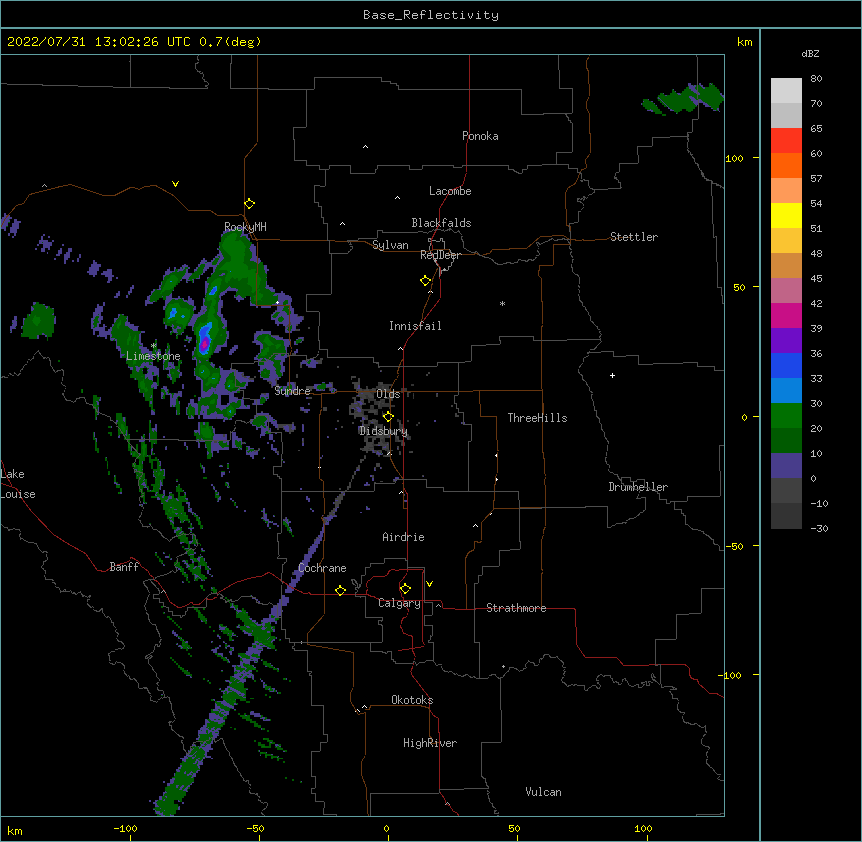Image resolution: width=862 pixels, height=842 pixels.
Task: Click the red 65 dBZ legend swatch
Action: (x=786, y=141)
